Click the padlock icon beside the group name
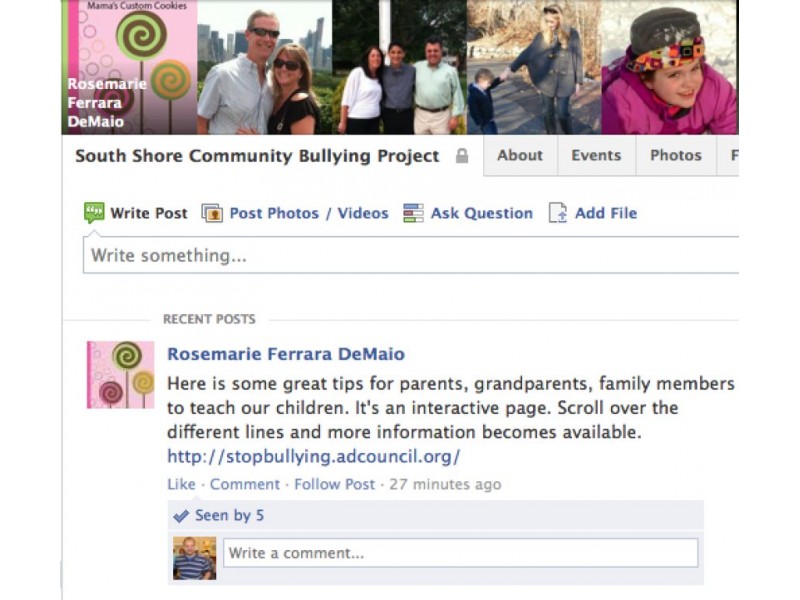 point(462,156)
